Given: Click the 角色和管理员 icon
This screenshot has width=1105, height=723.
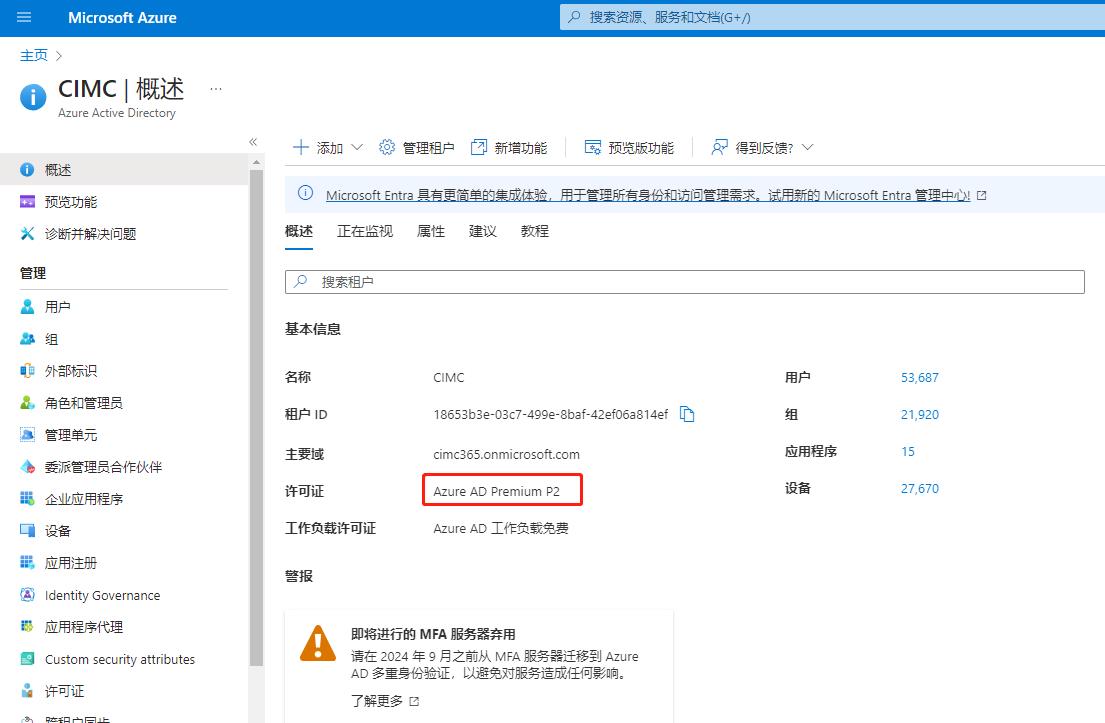Looking at the screenshot, I should (27, 403).
